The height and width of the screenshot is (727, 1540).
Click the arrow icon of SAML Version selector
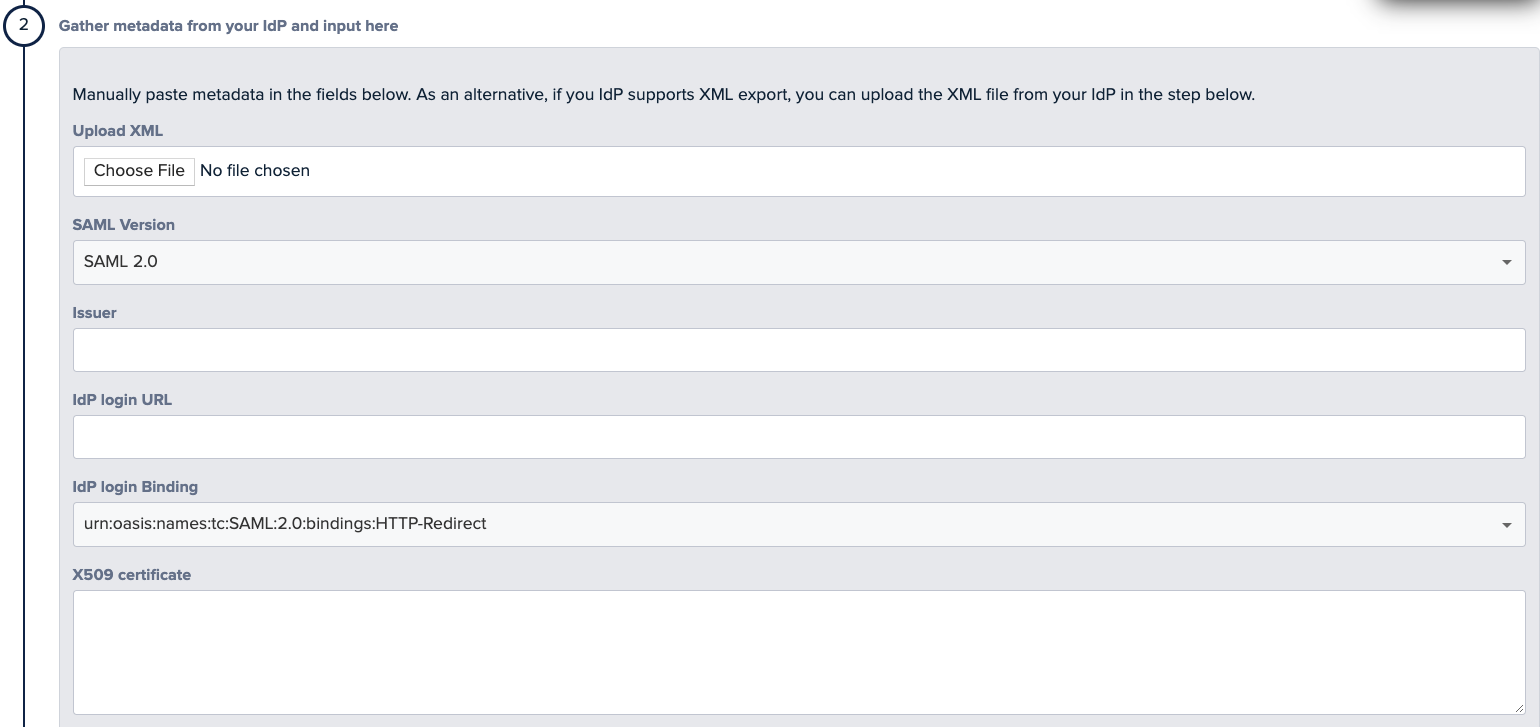(1506, 263)
